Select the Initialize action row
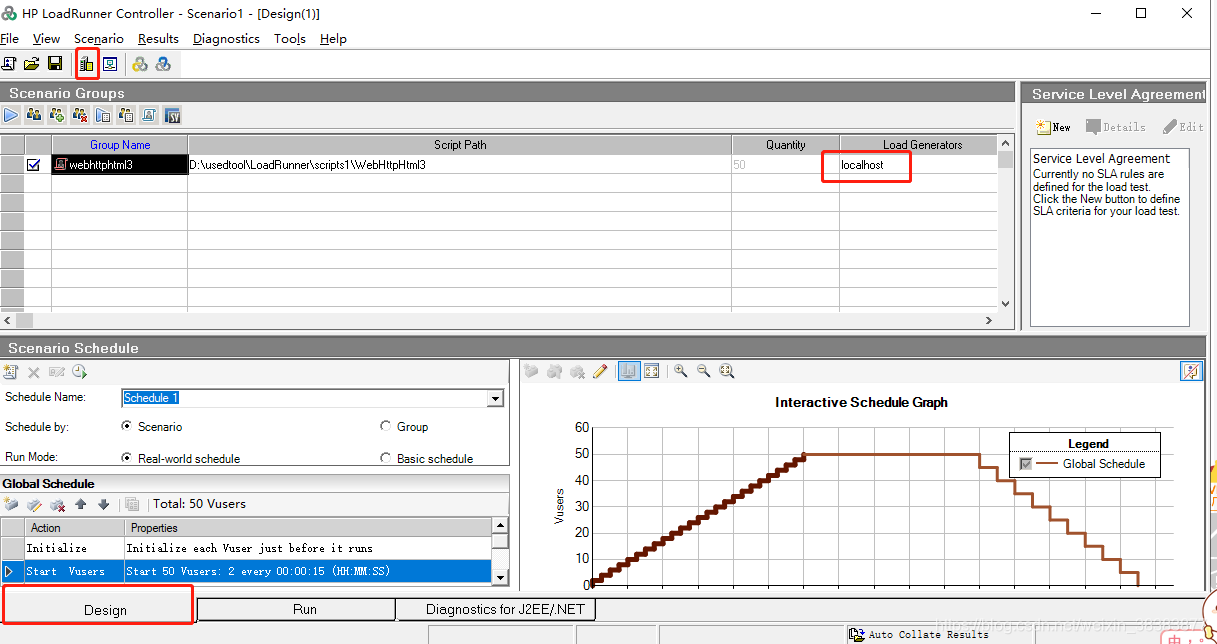 (x=246, y=548)
